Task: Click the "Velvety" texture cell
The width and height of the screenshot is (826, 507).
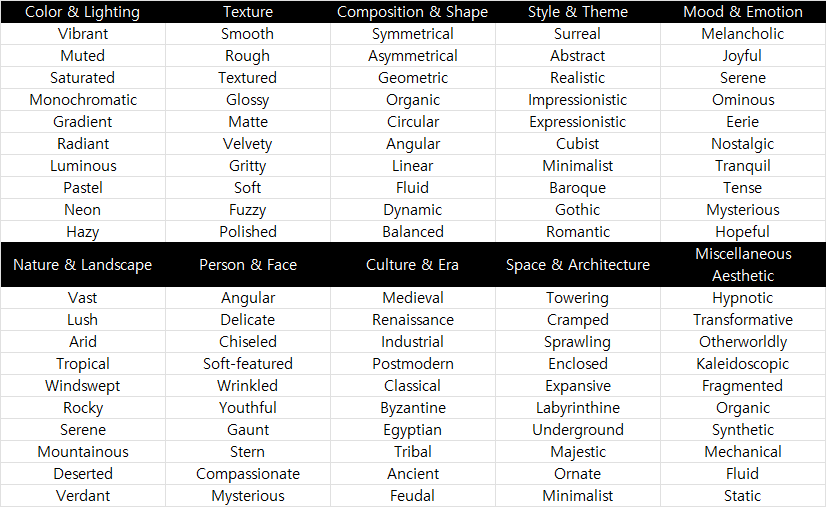Action: (248, 144)
